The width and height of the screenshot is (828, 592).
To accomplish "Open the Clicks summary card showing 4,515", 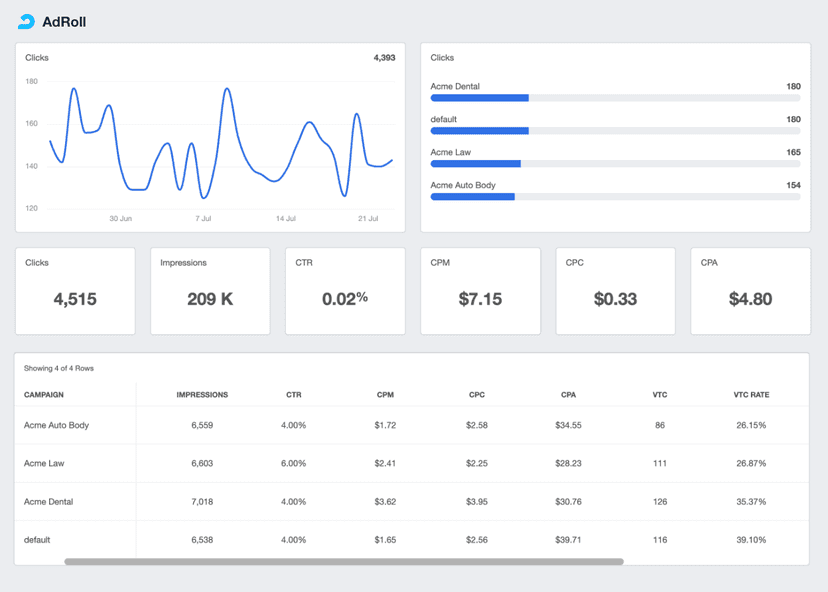I will 75,289.
